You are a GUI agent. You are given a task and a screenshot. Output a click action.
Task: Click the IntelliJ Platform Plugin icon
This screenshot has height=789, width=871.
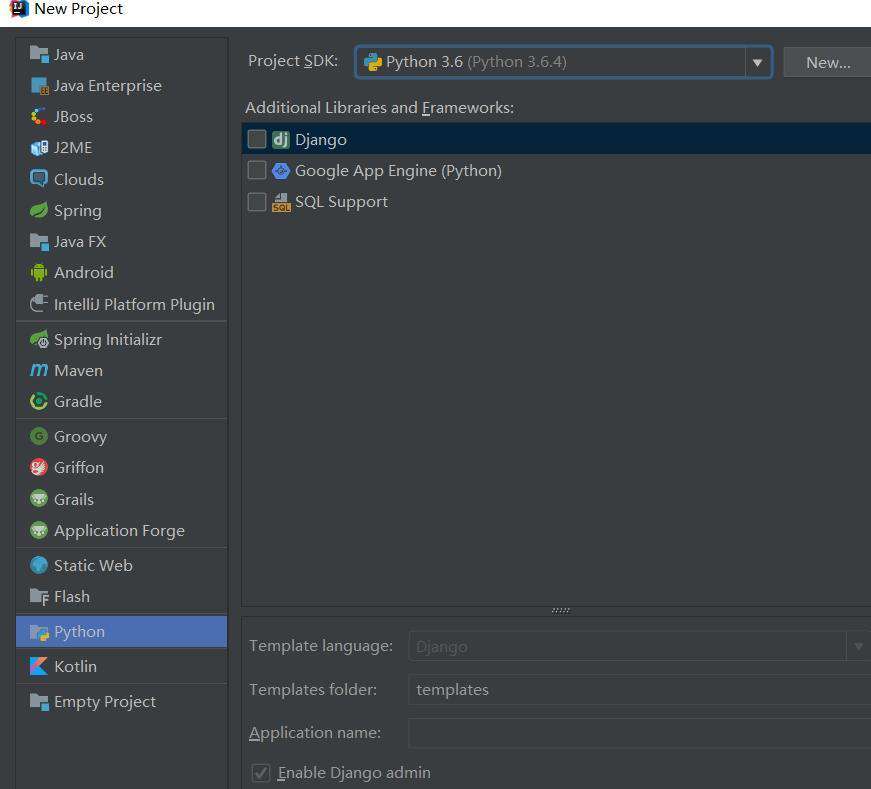[x=39, y=304]
